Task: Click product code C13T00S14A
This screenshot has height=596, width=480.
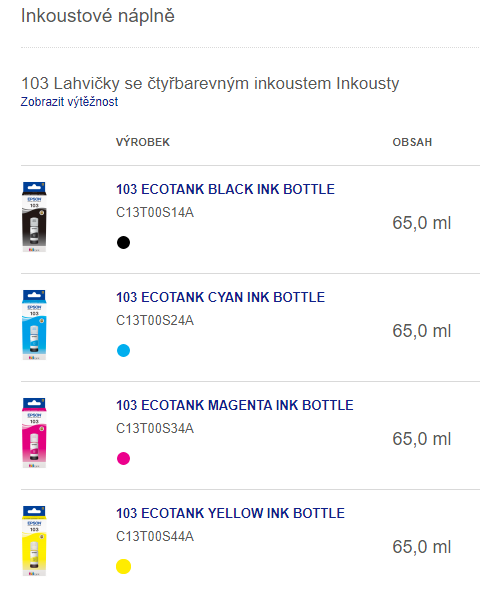Action: (x=155, y=212)
